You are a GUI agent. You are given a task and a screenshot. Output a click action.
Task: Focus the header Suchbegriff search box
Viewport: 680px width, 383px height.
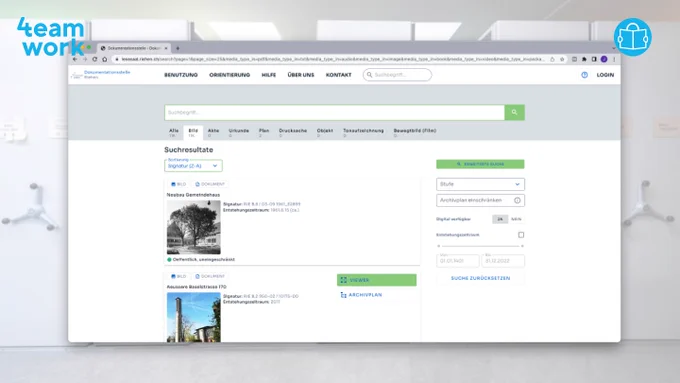pos(397,75)
